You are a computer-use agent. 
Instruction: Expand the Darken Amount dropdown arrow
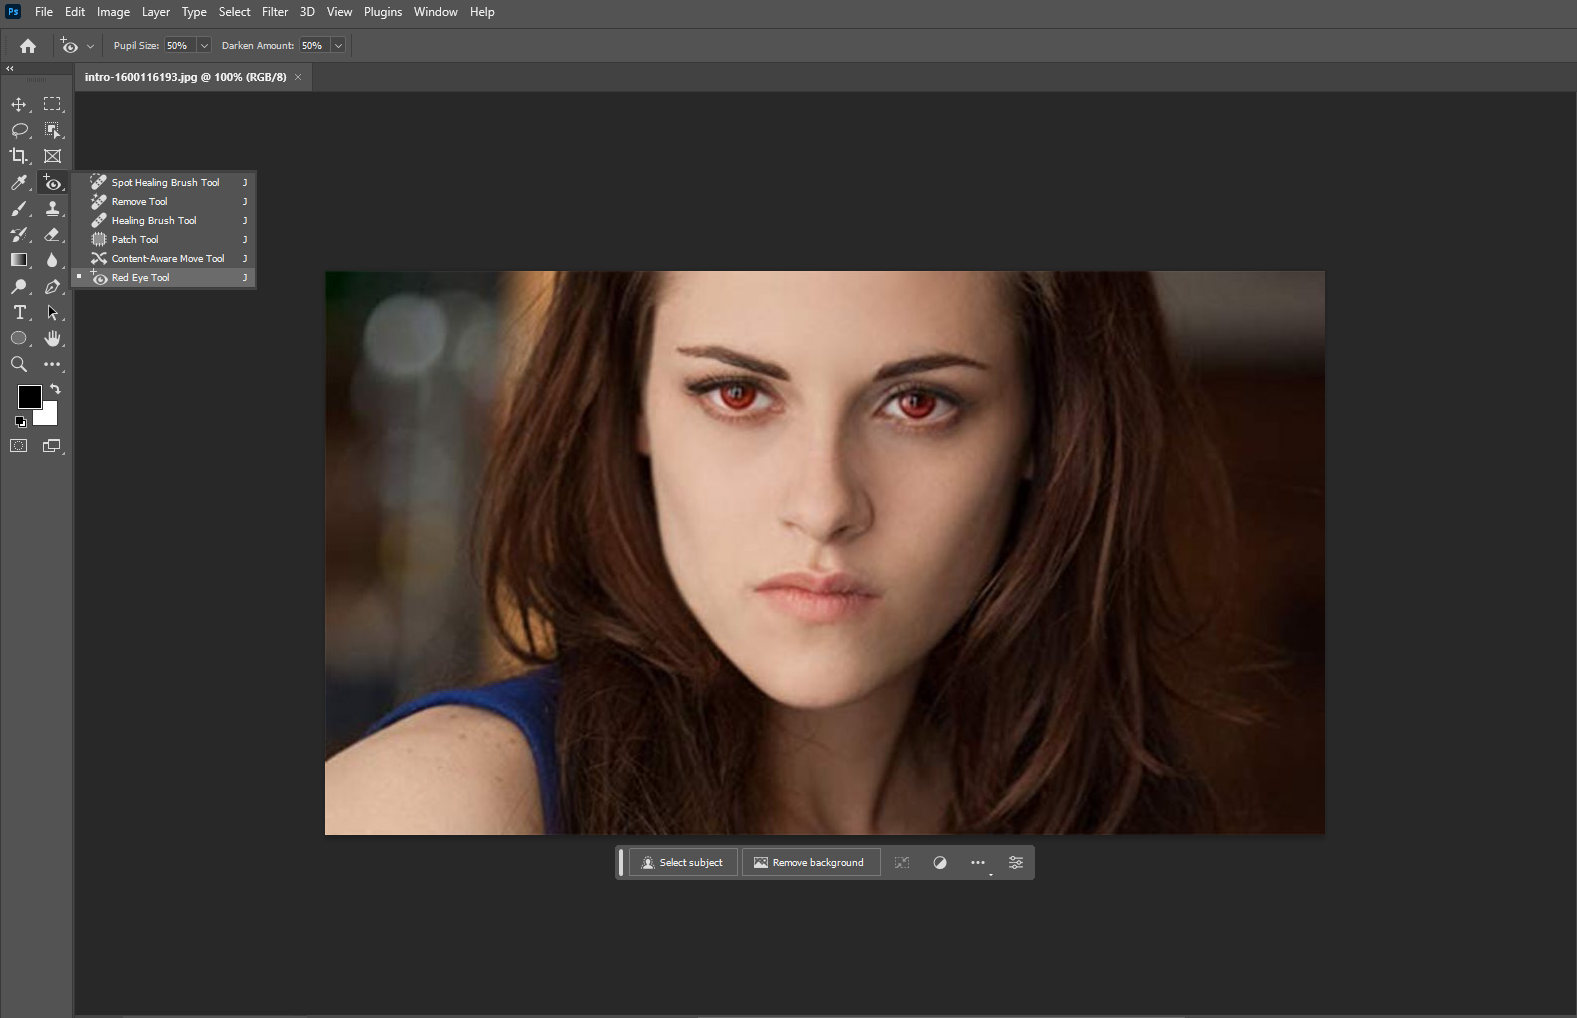click(338, 46)
